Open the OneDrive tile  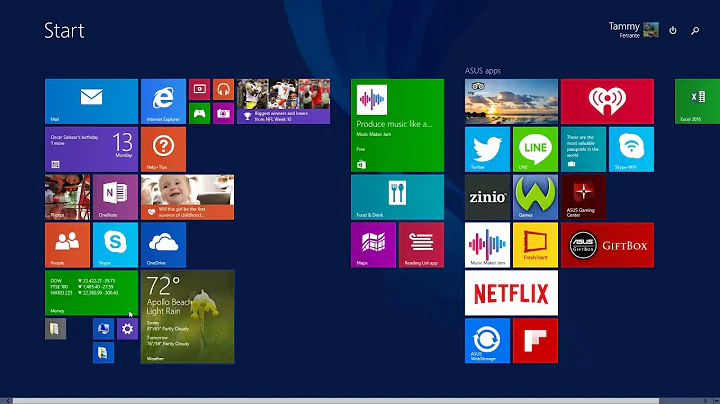click(x=163, y=245)
